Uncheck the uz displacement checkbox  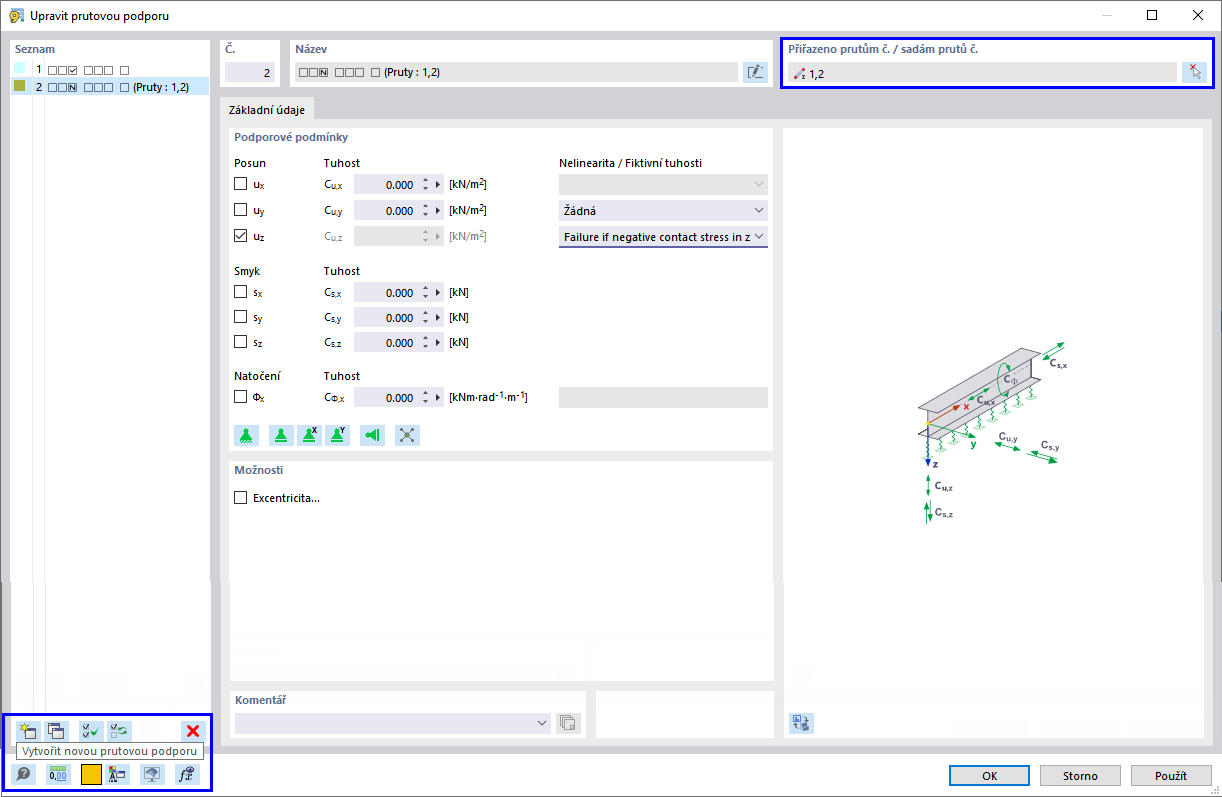[x=240, y=237]
